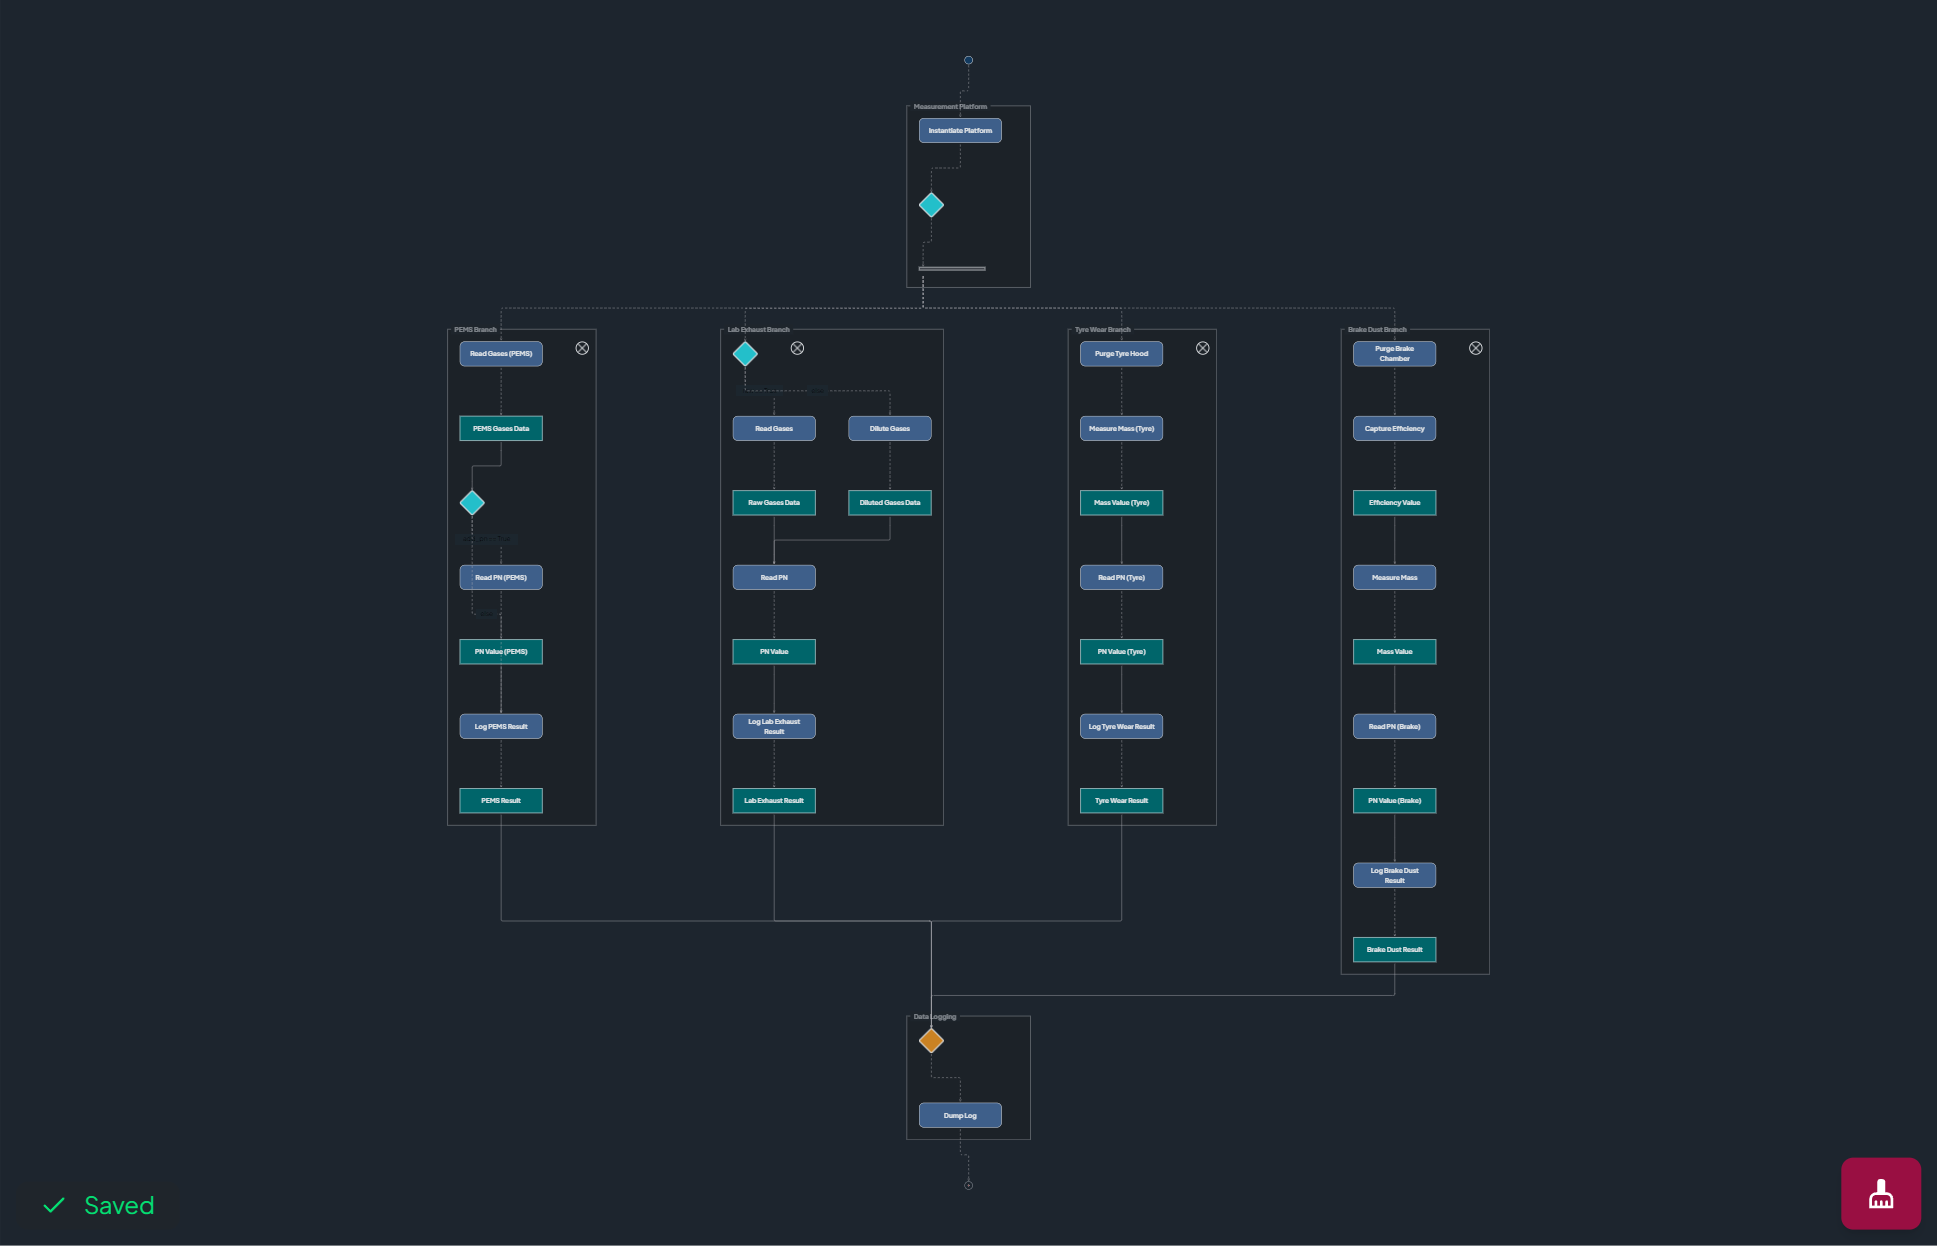Select the Read PN (Tyre) action node

1121,577
